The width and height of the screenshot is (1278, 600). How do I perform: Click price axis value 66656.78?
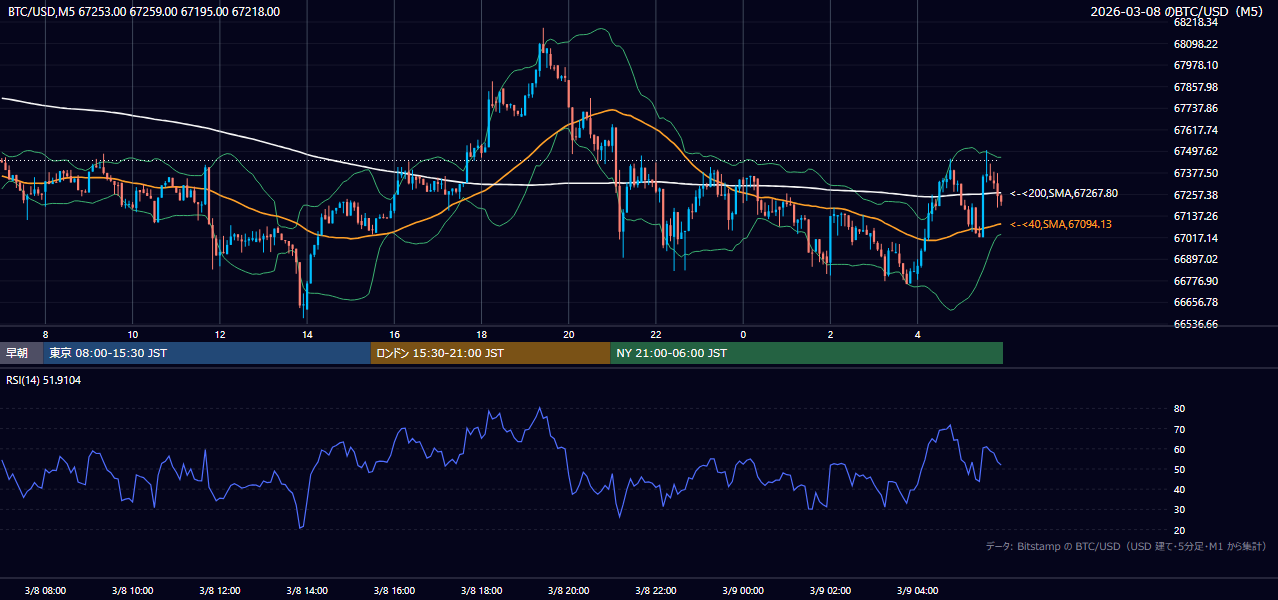(1195, 302)
